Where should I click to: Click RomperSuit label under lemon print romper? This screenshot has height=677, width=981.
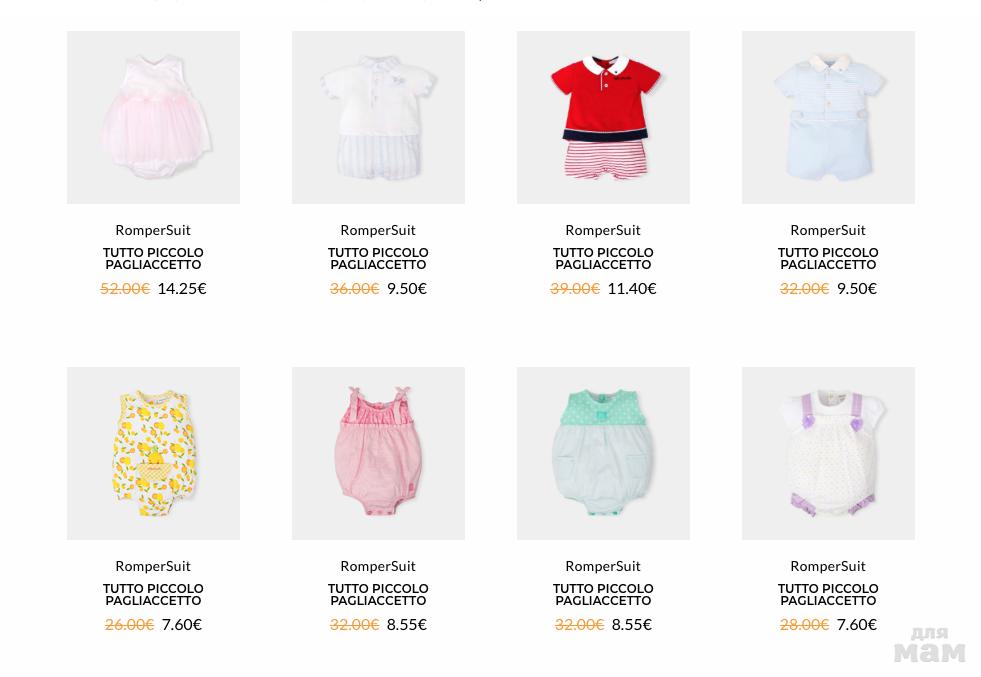pos(153,566)
